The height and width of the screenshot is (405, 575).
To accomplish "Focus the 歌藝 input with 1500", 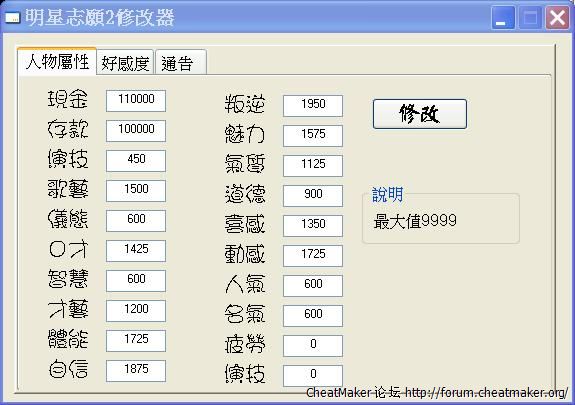I will 136,190.
